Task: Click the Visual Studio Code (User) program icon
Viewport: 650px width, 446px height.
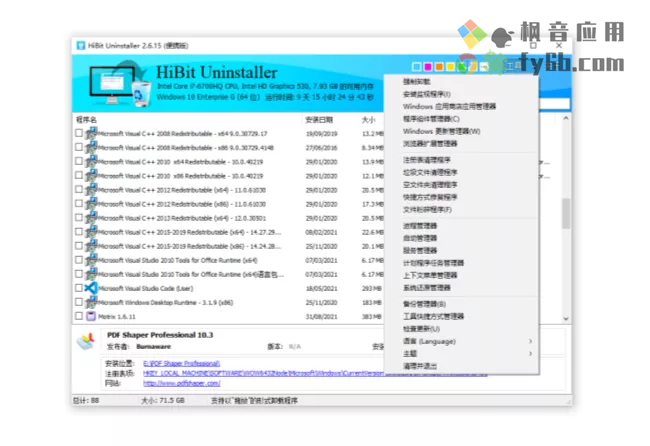Action: click(x=91, y=288)
